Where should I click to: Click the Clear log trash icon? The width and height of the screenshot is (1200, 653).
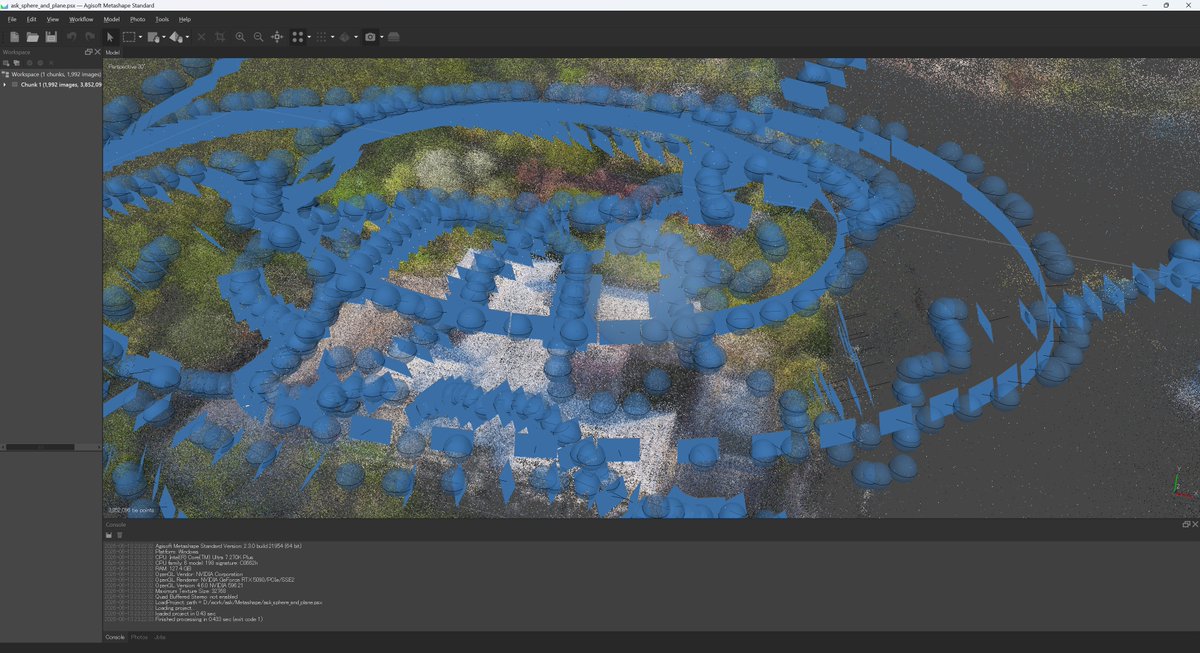[x=119, y=535]
